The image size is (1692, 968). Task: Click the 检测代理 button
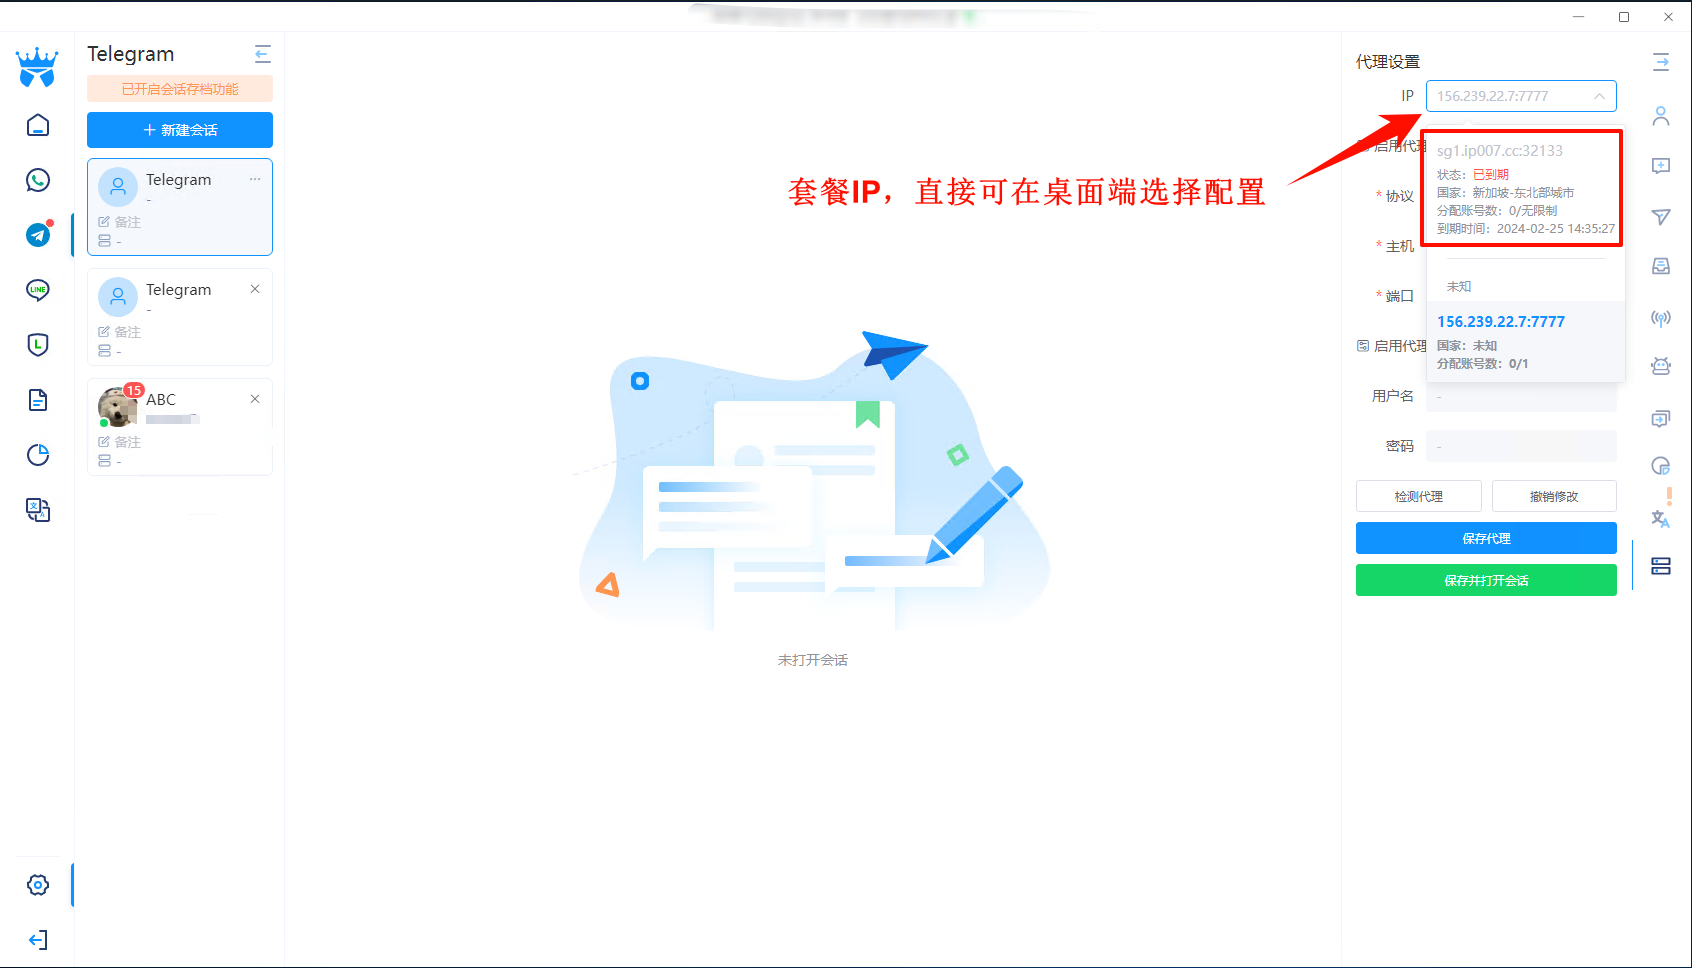[x=1418, y=496]
